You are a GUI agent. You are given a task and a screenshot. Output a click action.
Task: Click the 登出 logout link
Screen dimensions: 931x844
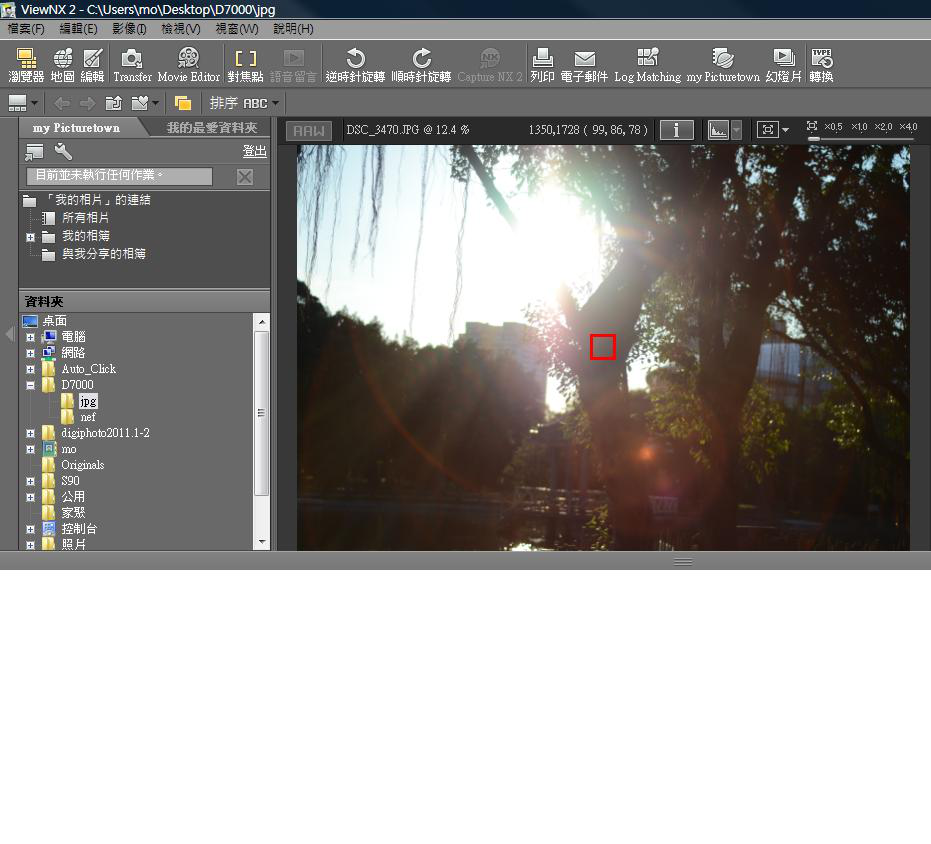pyautogui.click(x=254, y=151)
